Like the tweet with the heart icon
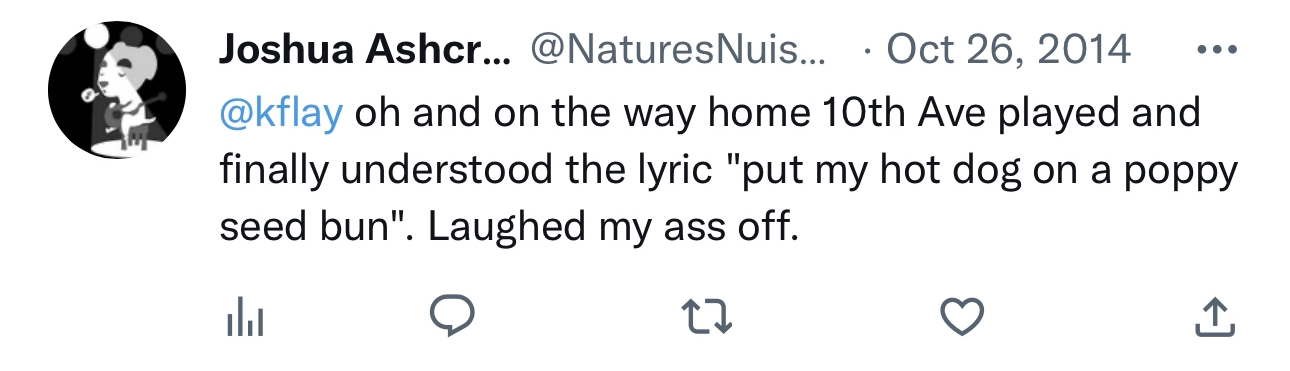The width and height of the screenshot is (1290, 371). 964,318
